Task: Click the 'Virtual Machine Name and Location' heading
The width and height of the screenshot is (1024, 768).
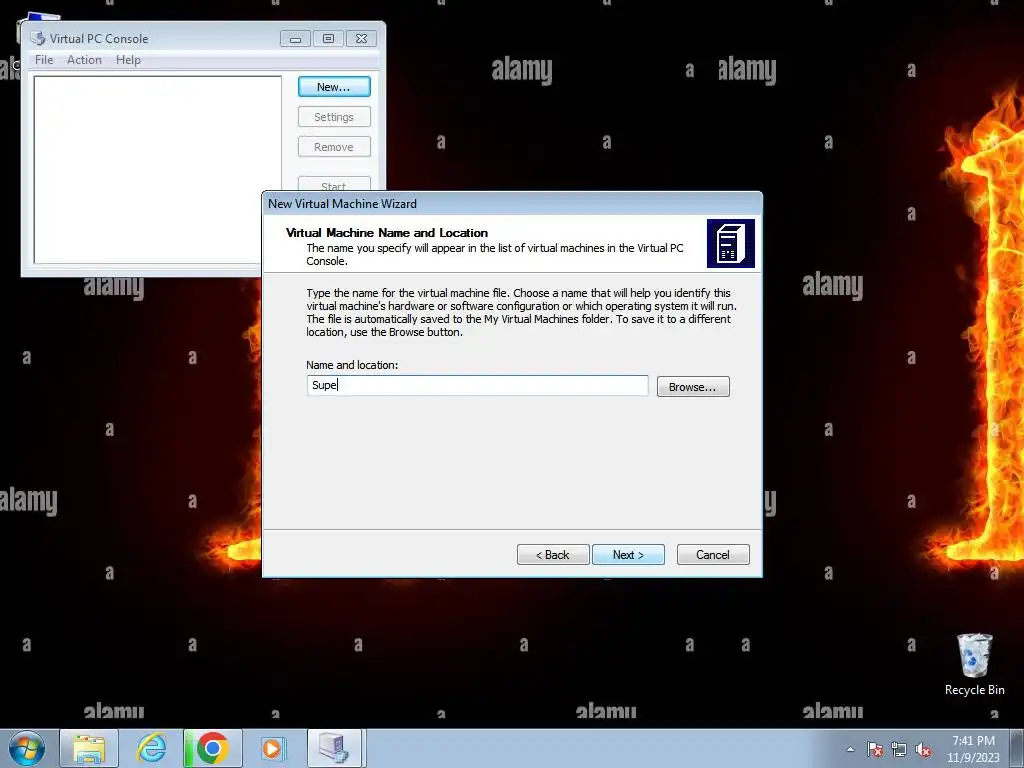Action: pyautogui.click(x=387, y=232)
